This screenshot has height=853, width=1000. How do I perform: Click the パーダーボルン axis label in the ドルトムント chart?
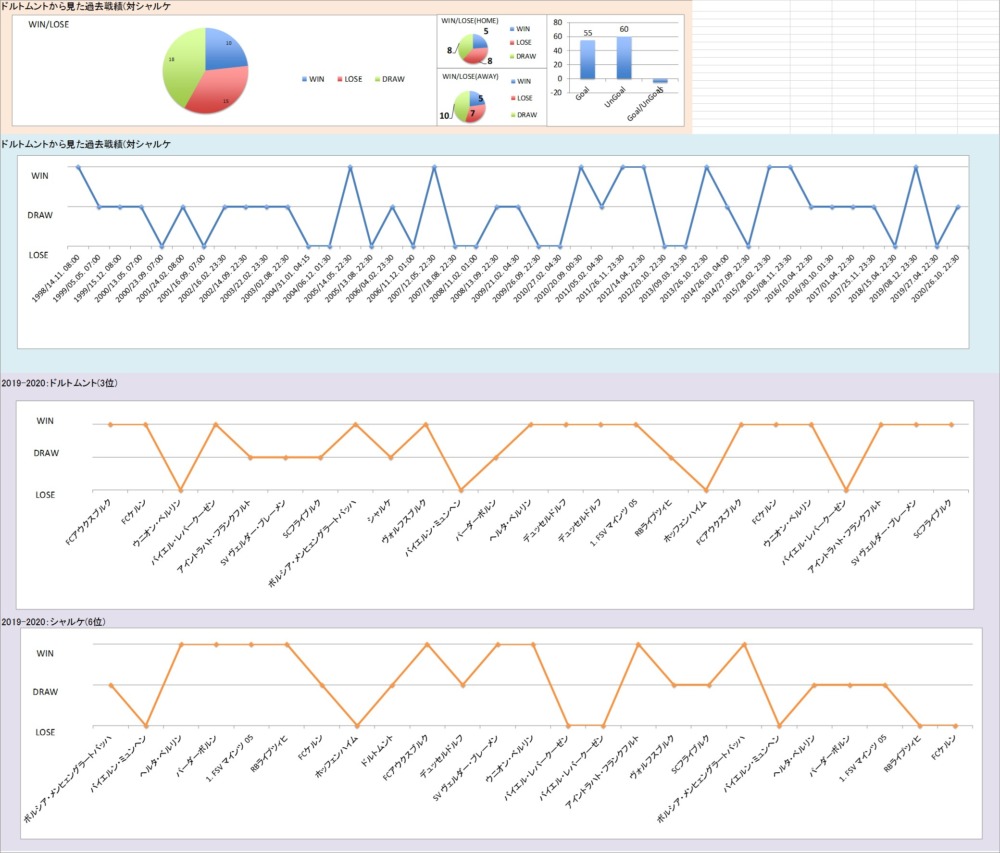475,520
